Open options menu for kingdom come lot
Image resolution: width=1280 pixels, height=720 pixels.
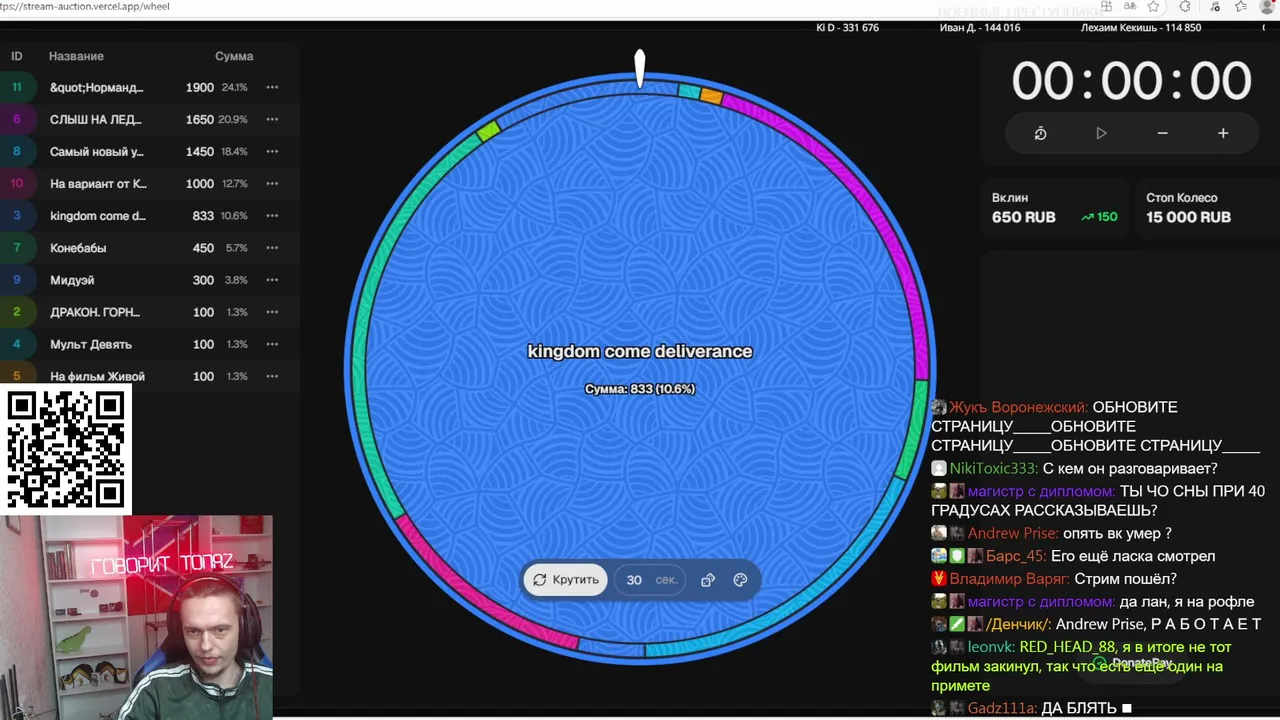pyautogui.click(x=272, y=216)
